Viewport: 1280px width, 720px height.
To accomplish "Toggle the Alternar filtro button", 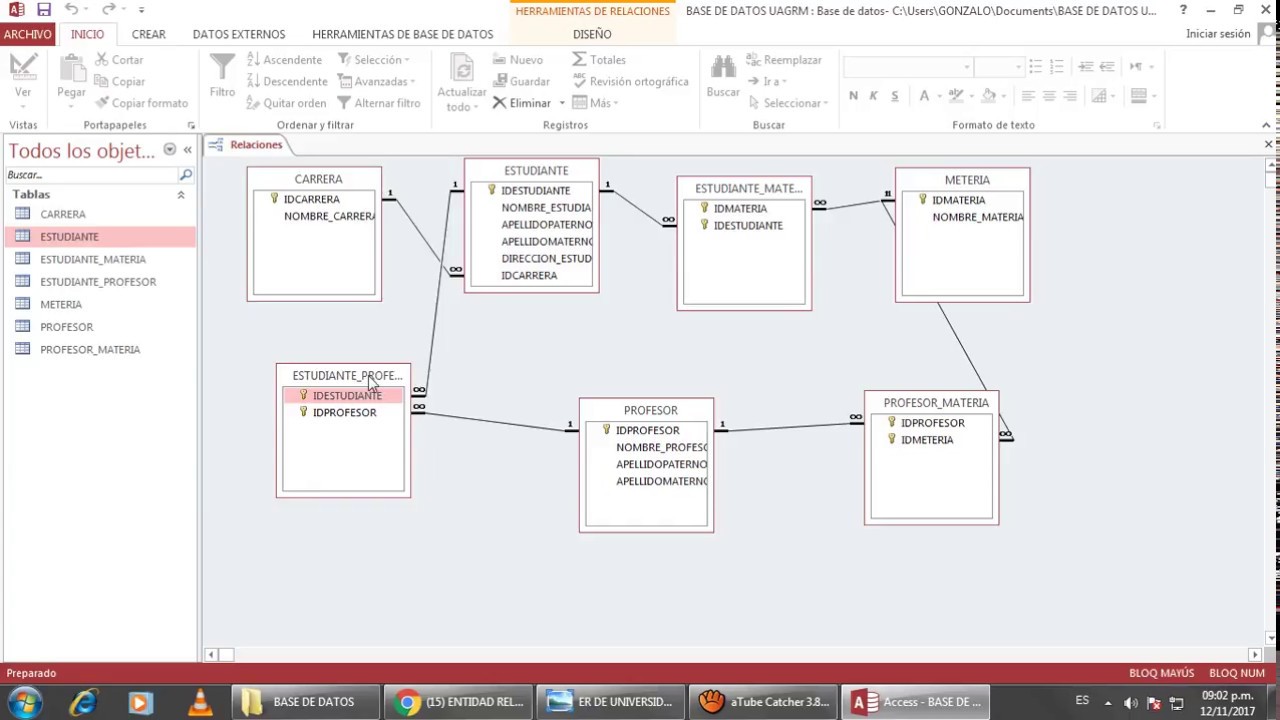I will (379, 103).
